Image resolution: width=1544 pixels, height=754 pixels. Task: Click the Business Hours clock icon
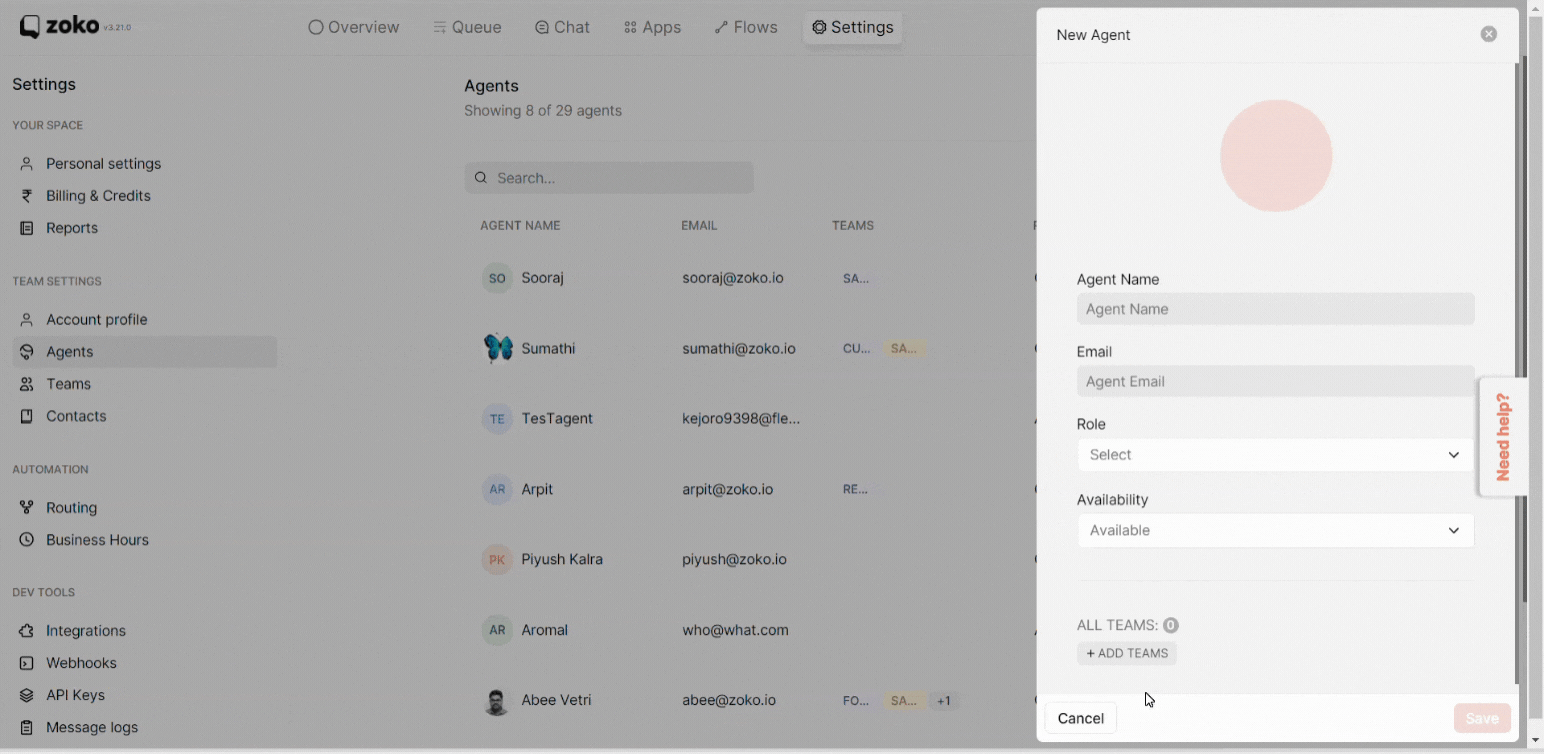27,540
